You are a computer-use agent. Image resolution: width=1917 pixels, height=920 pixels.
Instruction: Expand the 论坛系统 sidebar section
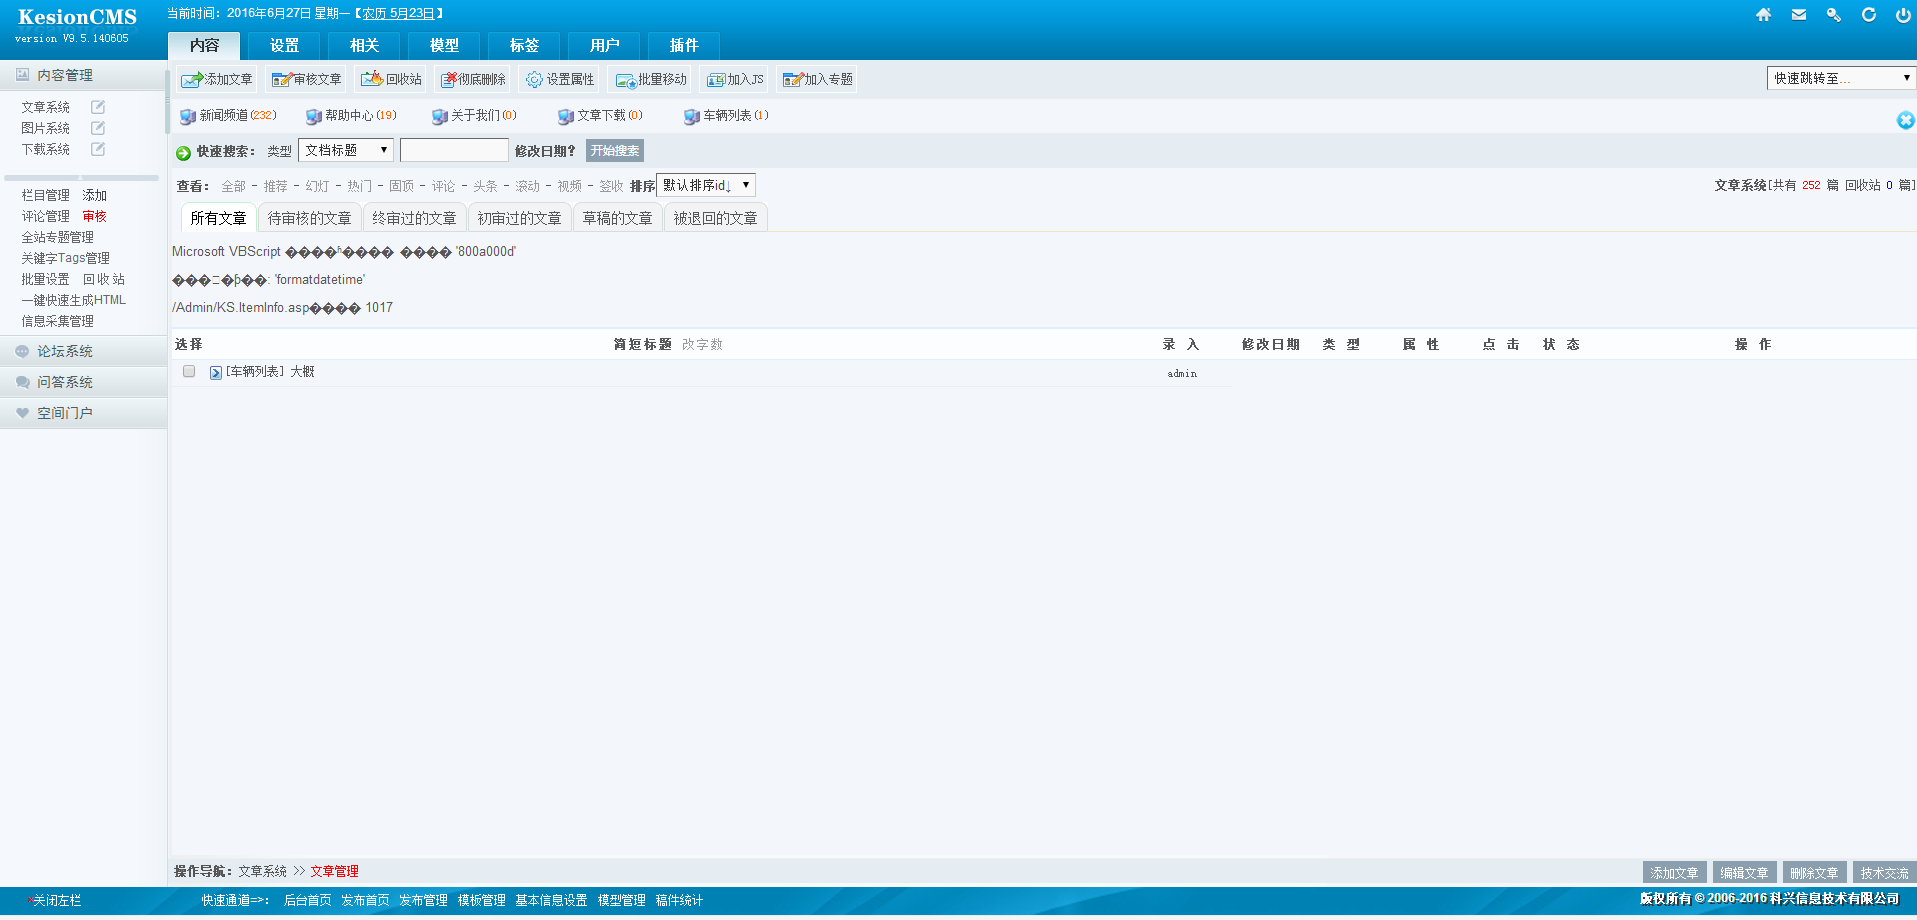click(x=83, y=351)
